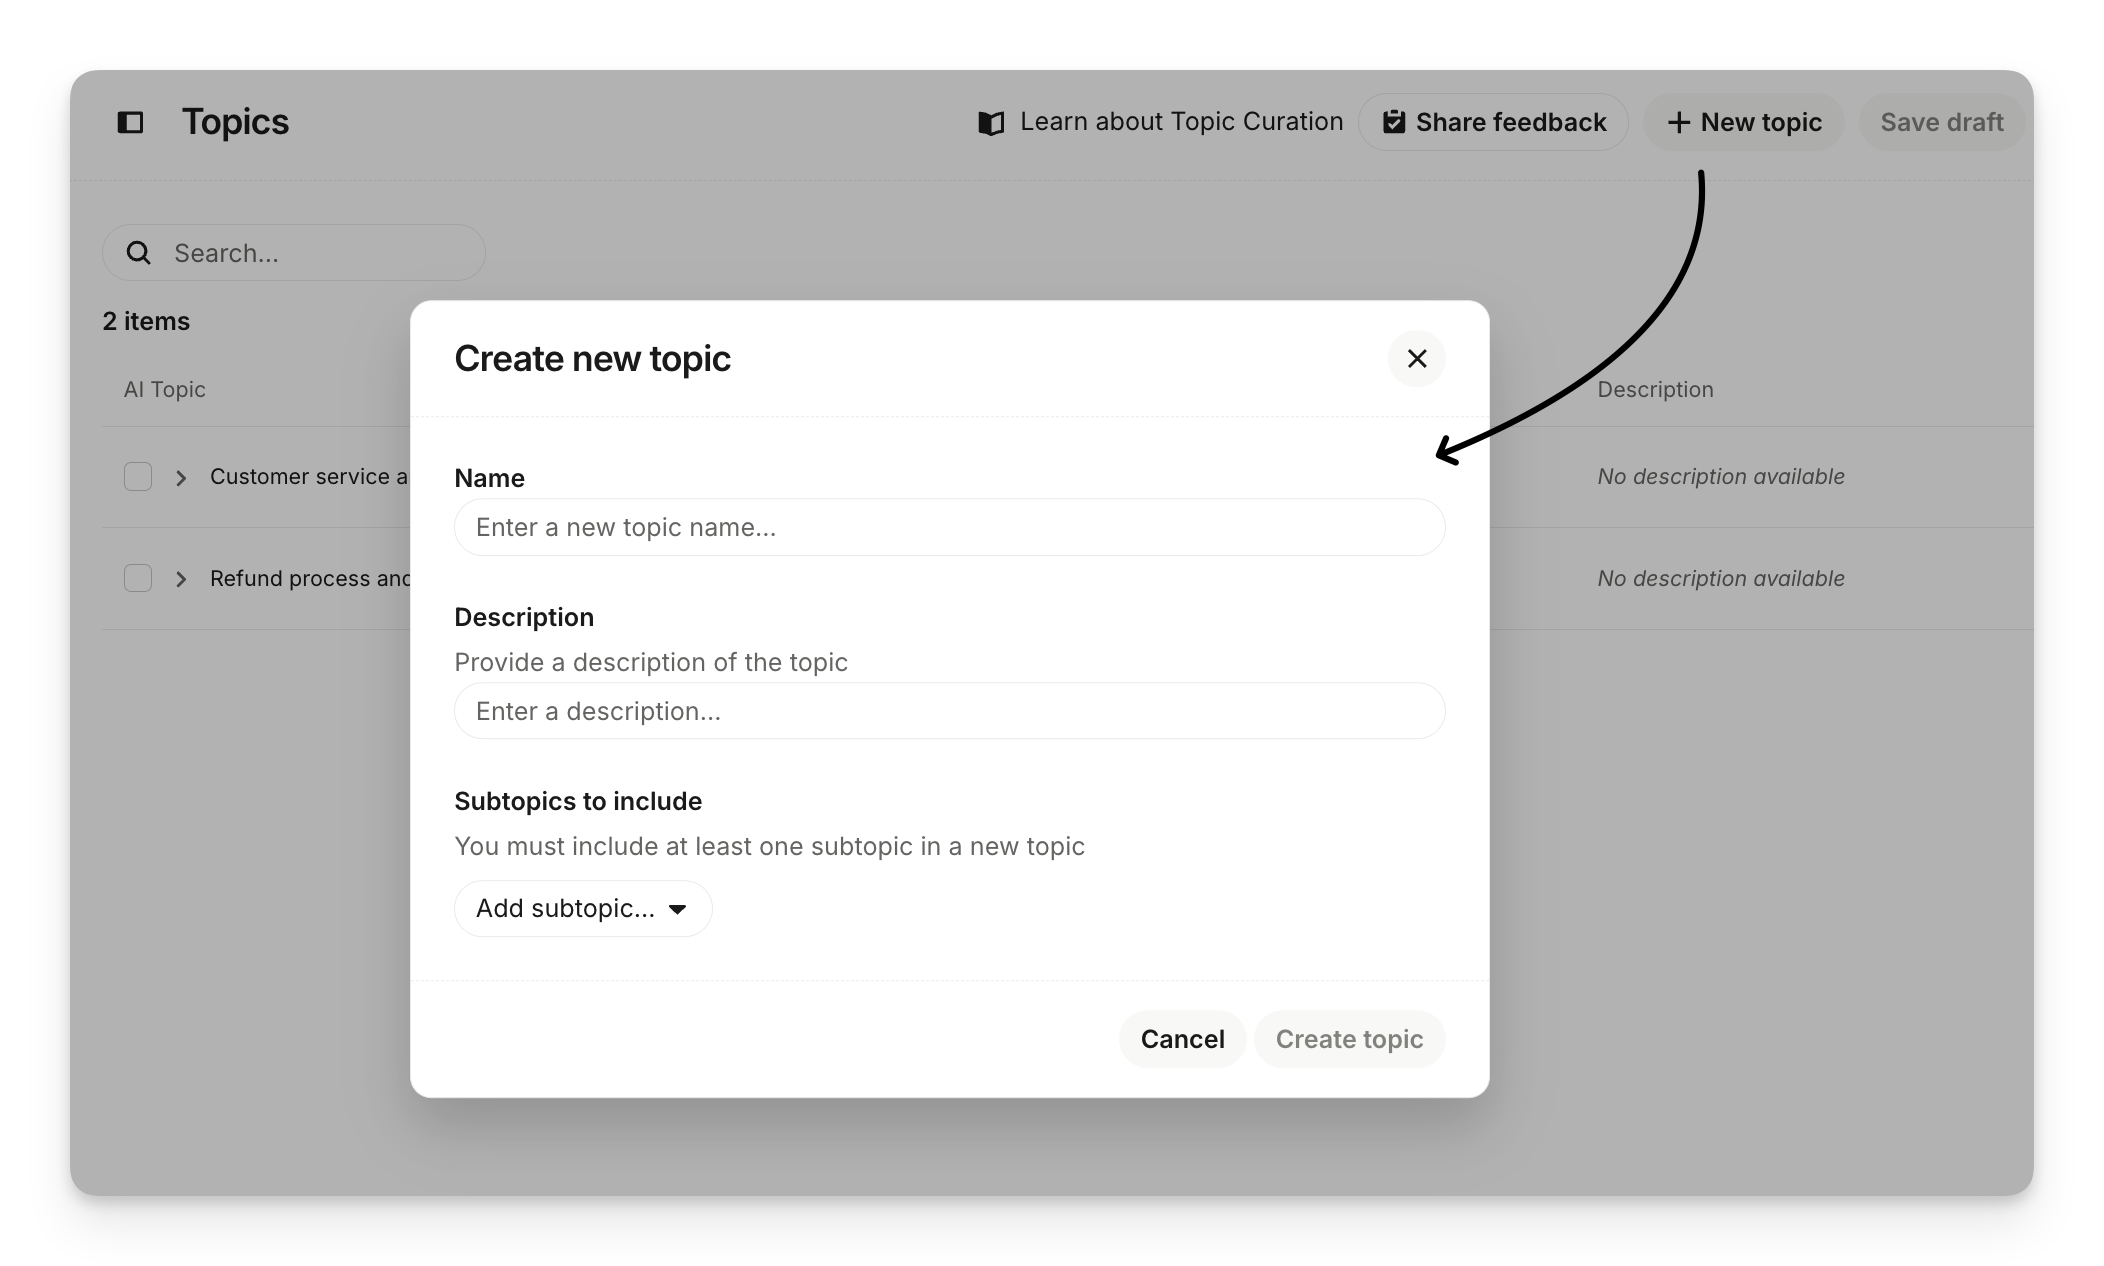
Task: Expand the Customer service topic row
Action: 181,478
